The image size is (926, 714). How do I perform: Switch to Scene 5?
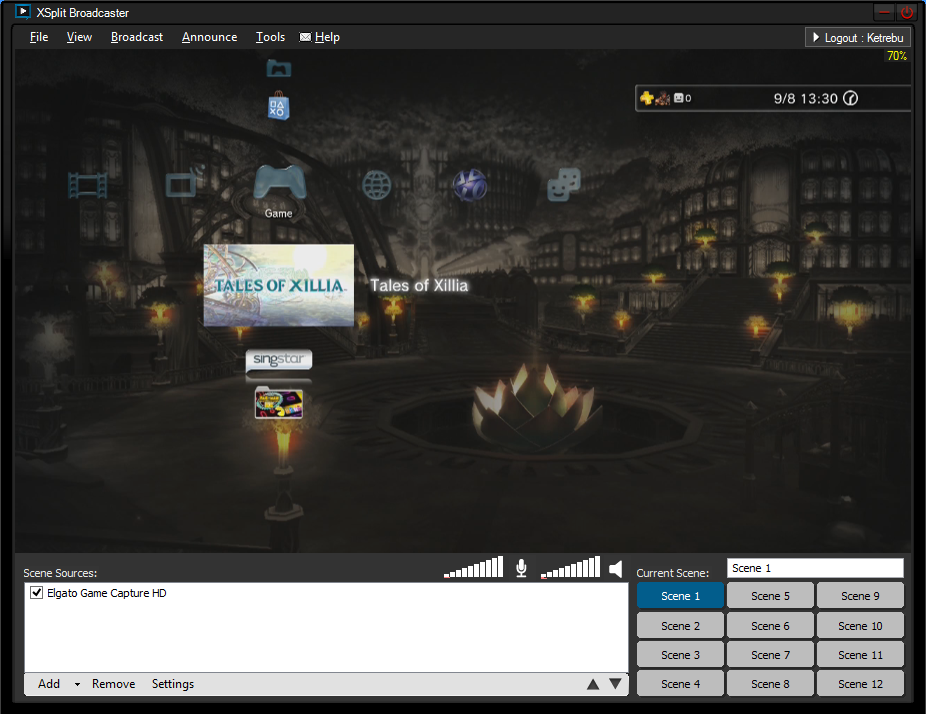(x=770, y=596)
